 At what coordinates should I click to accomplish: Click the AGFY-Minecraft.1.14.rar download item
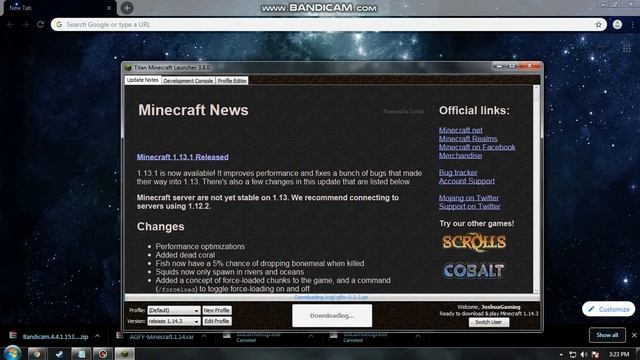[x=161, y=337]
